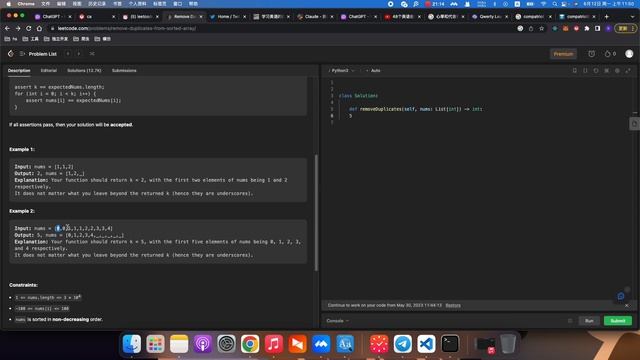Image resolution: width=640 pixels, height=360 pixels.
Task: Expand the Console panel
Action: (338, 321)
